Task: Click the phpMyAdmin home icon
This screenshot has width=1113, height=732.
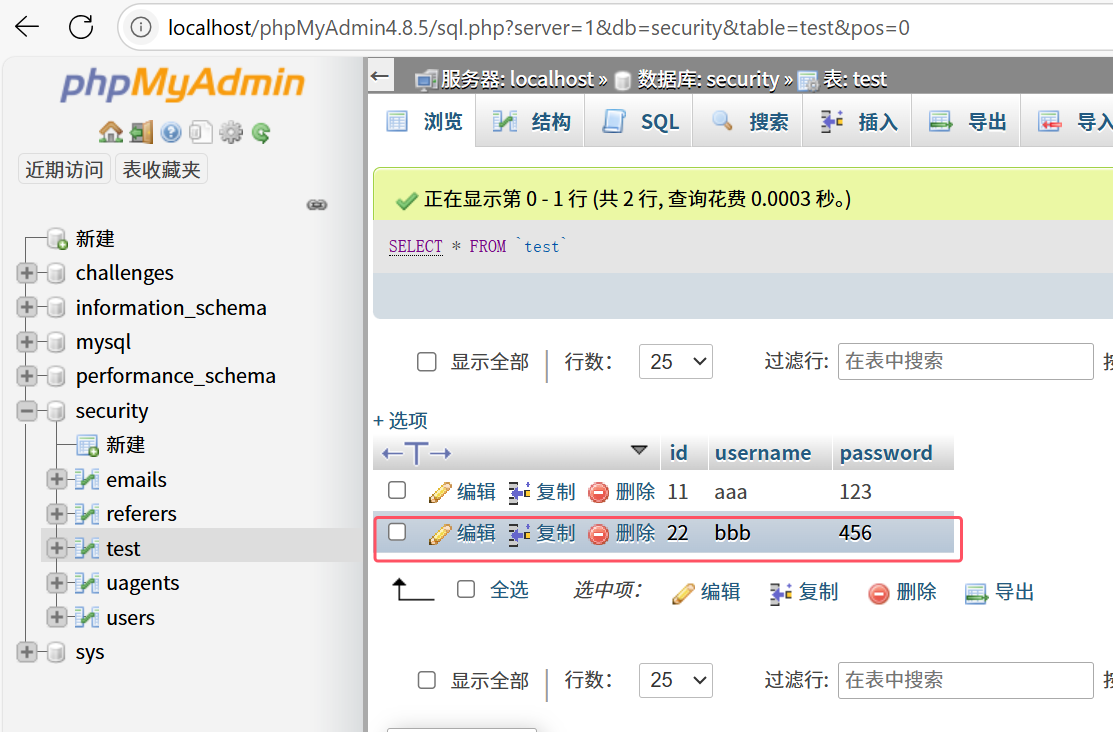Action: pyautogui.click(x=110, y=132)
